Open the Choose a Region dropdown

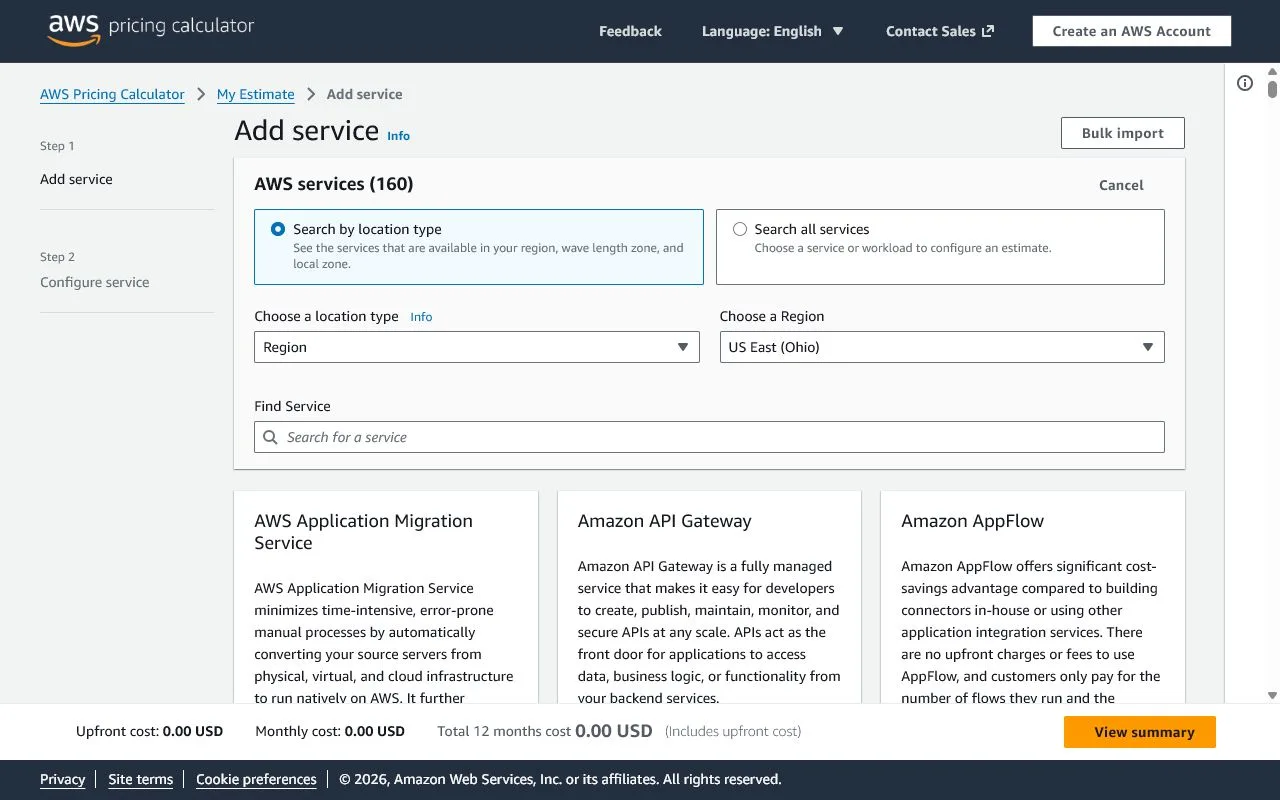(942, 347)
